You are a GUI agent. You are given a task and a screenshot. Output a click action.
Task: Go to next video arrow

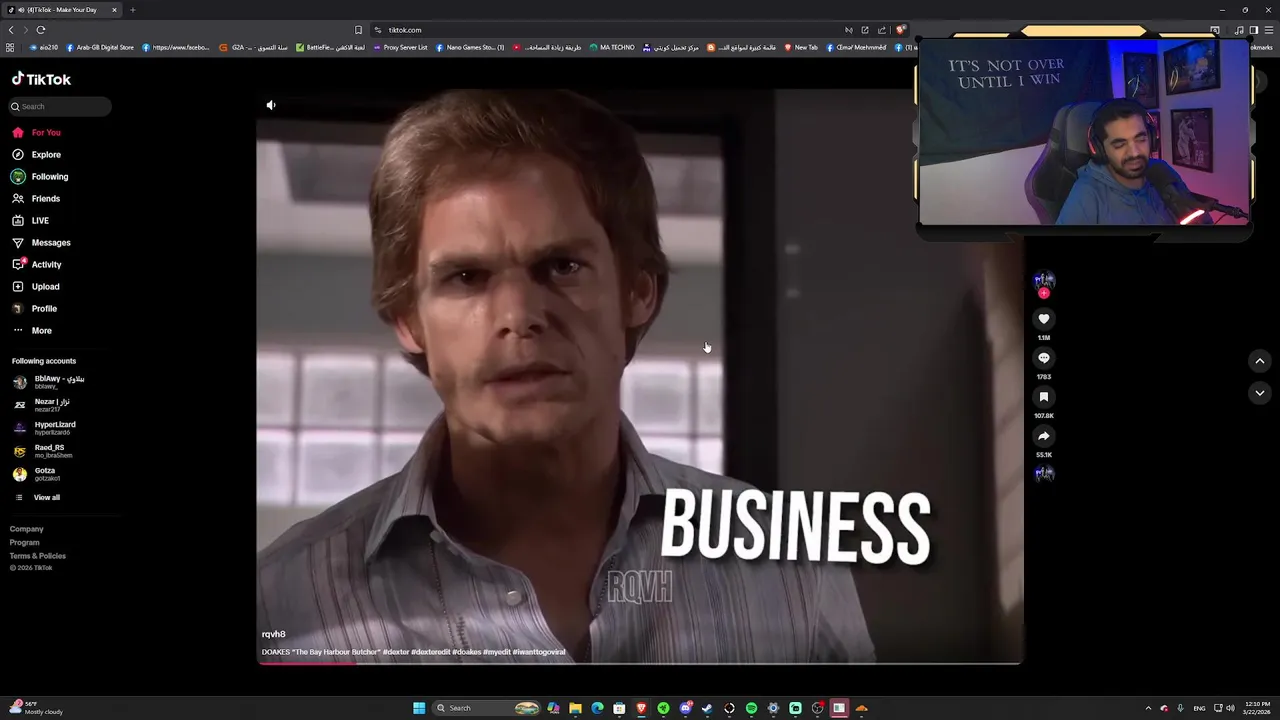pyautogui.click(x=1260, y=393)
